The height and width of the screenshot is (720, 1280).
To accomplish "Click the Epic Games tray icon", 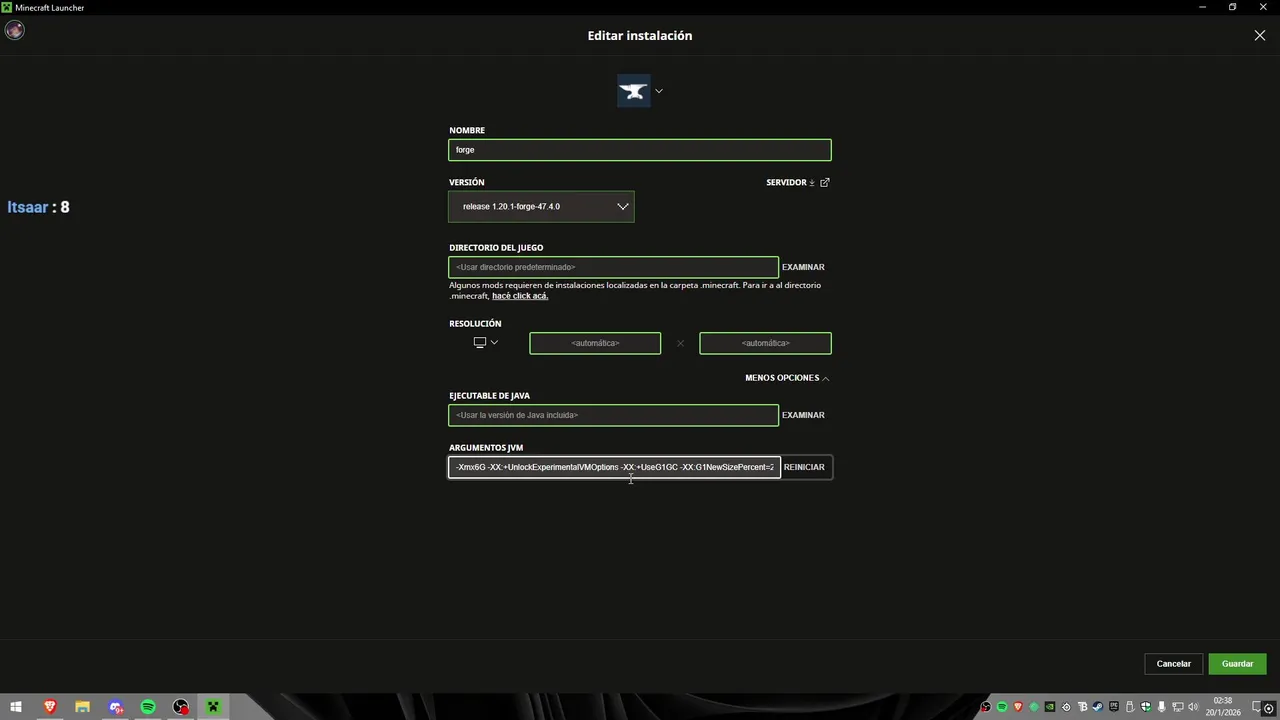I will tap(1114, 707).
